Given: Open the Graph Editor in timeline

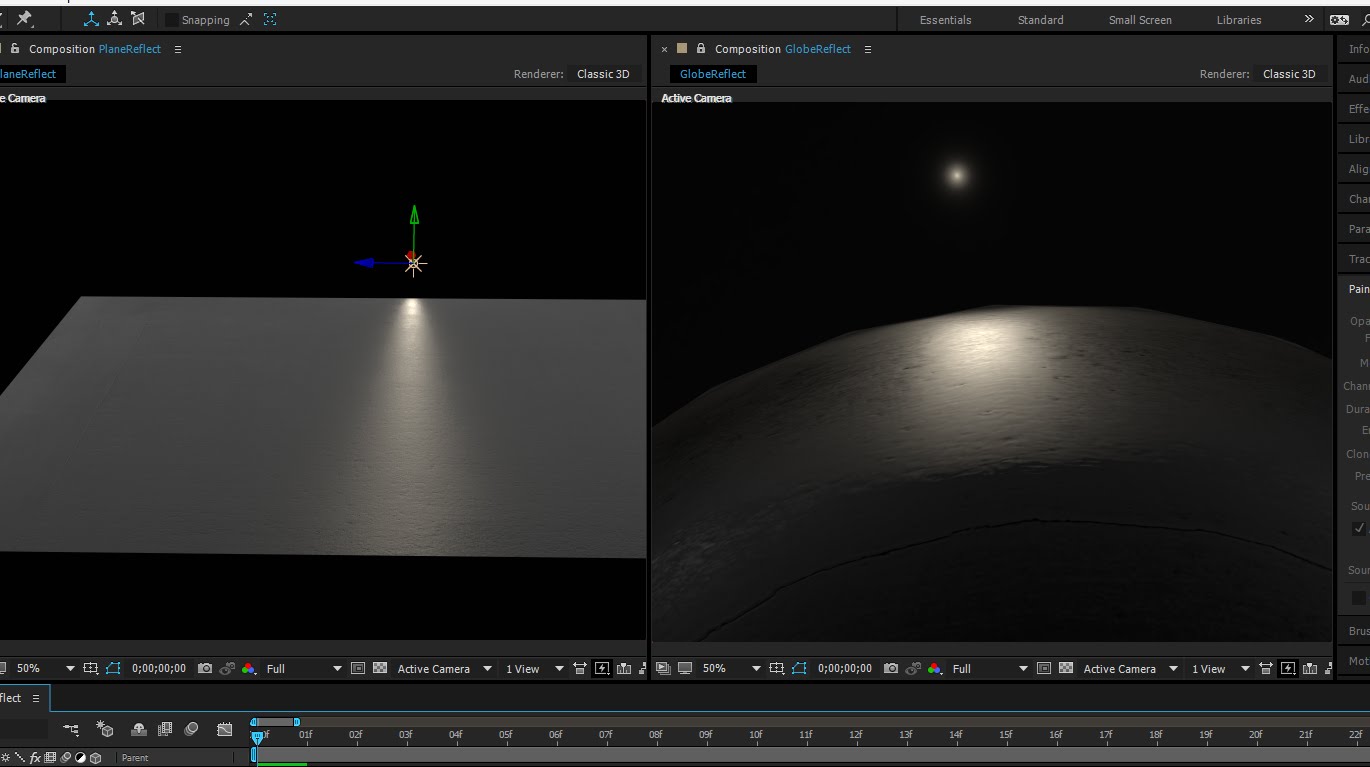Looking at the screenshot, I should pos(225,730).
